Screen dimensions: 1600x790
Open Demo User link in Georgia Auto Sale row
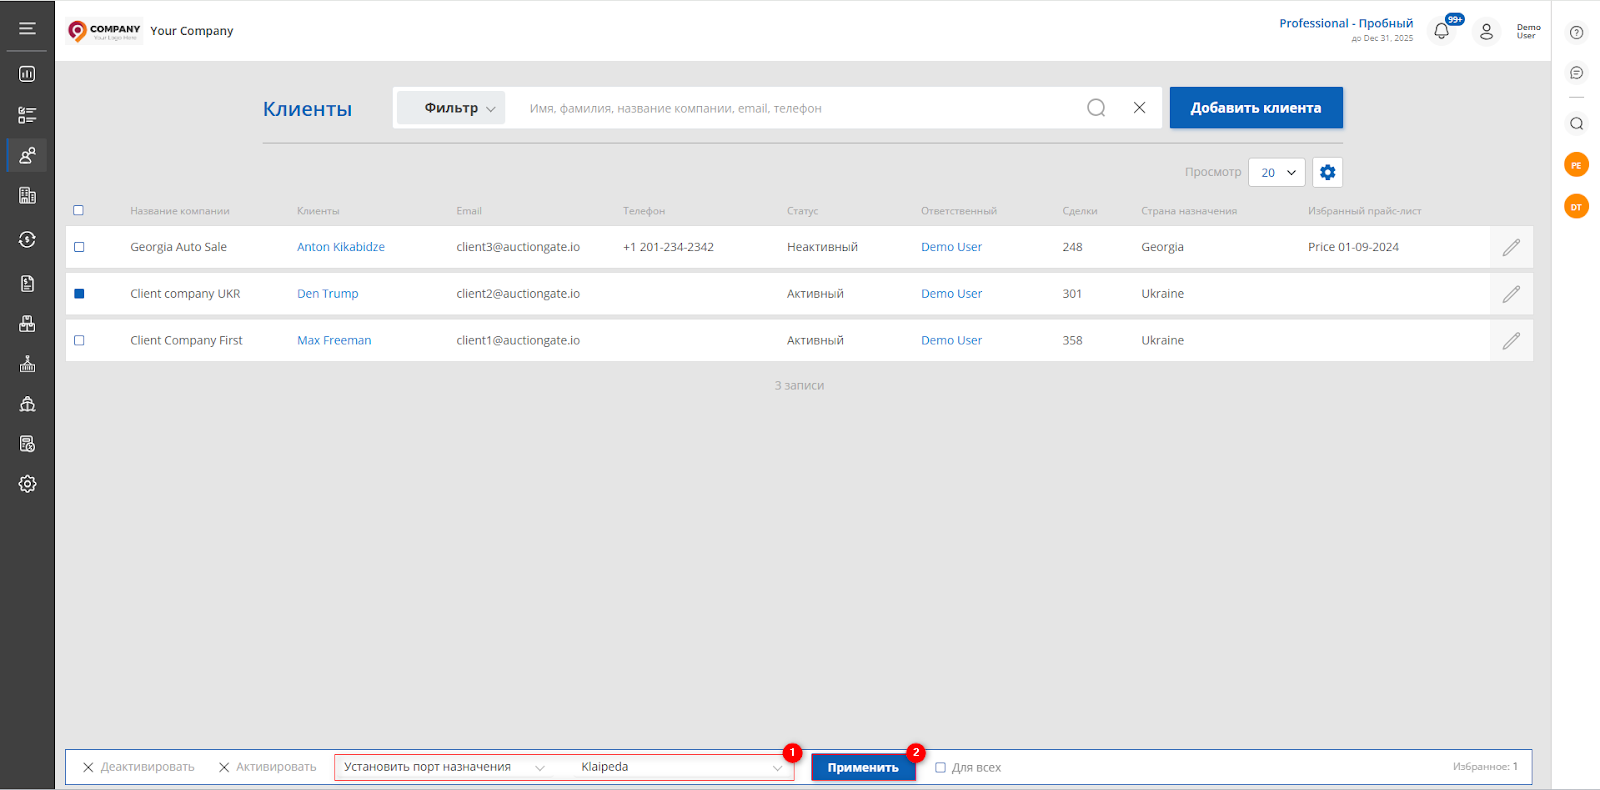point(951,247)
